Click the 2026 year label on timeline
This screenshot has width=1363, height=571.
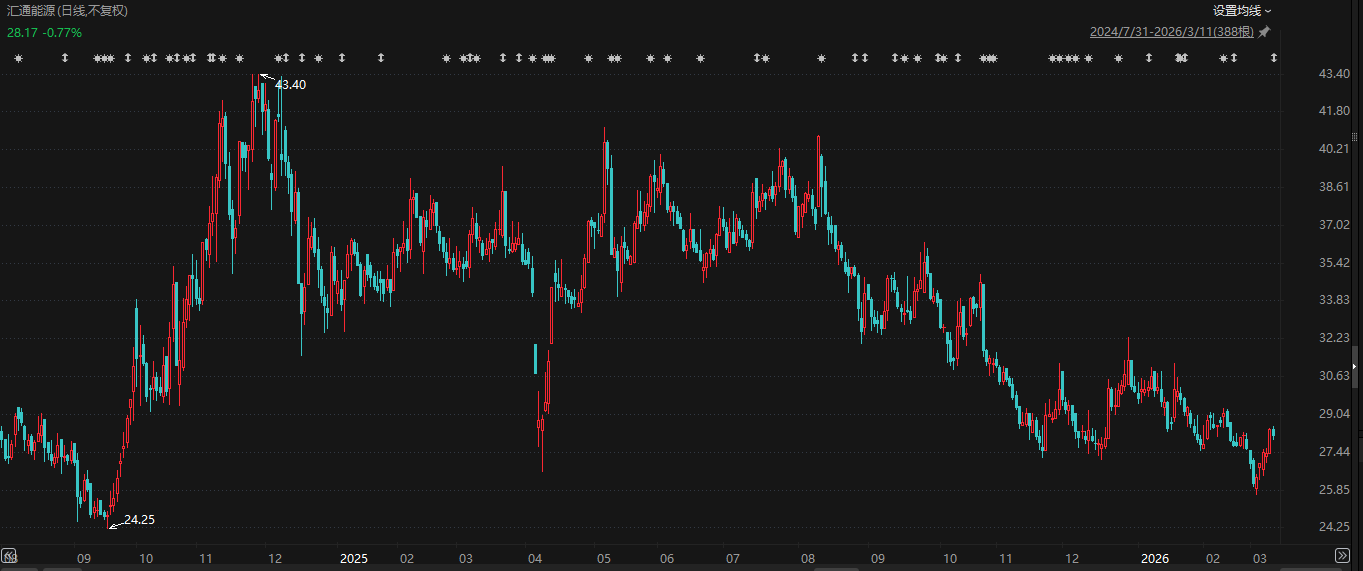[1156, 558]
